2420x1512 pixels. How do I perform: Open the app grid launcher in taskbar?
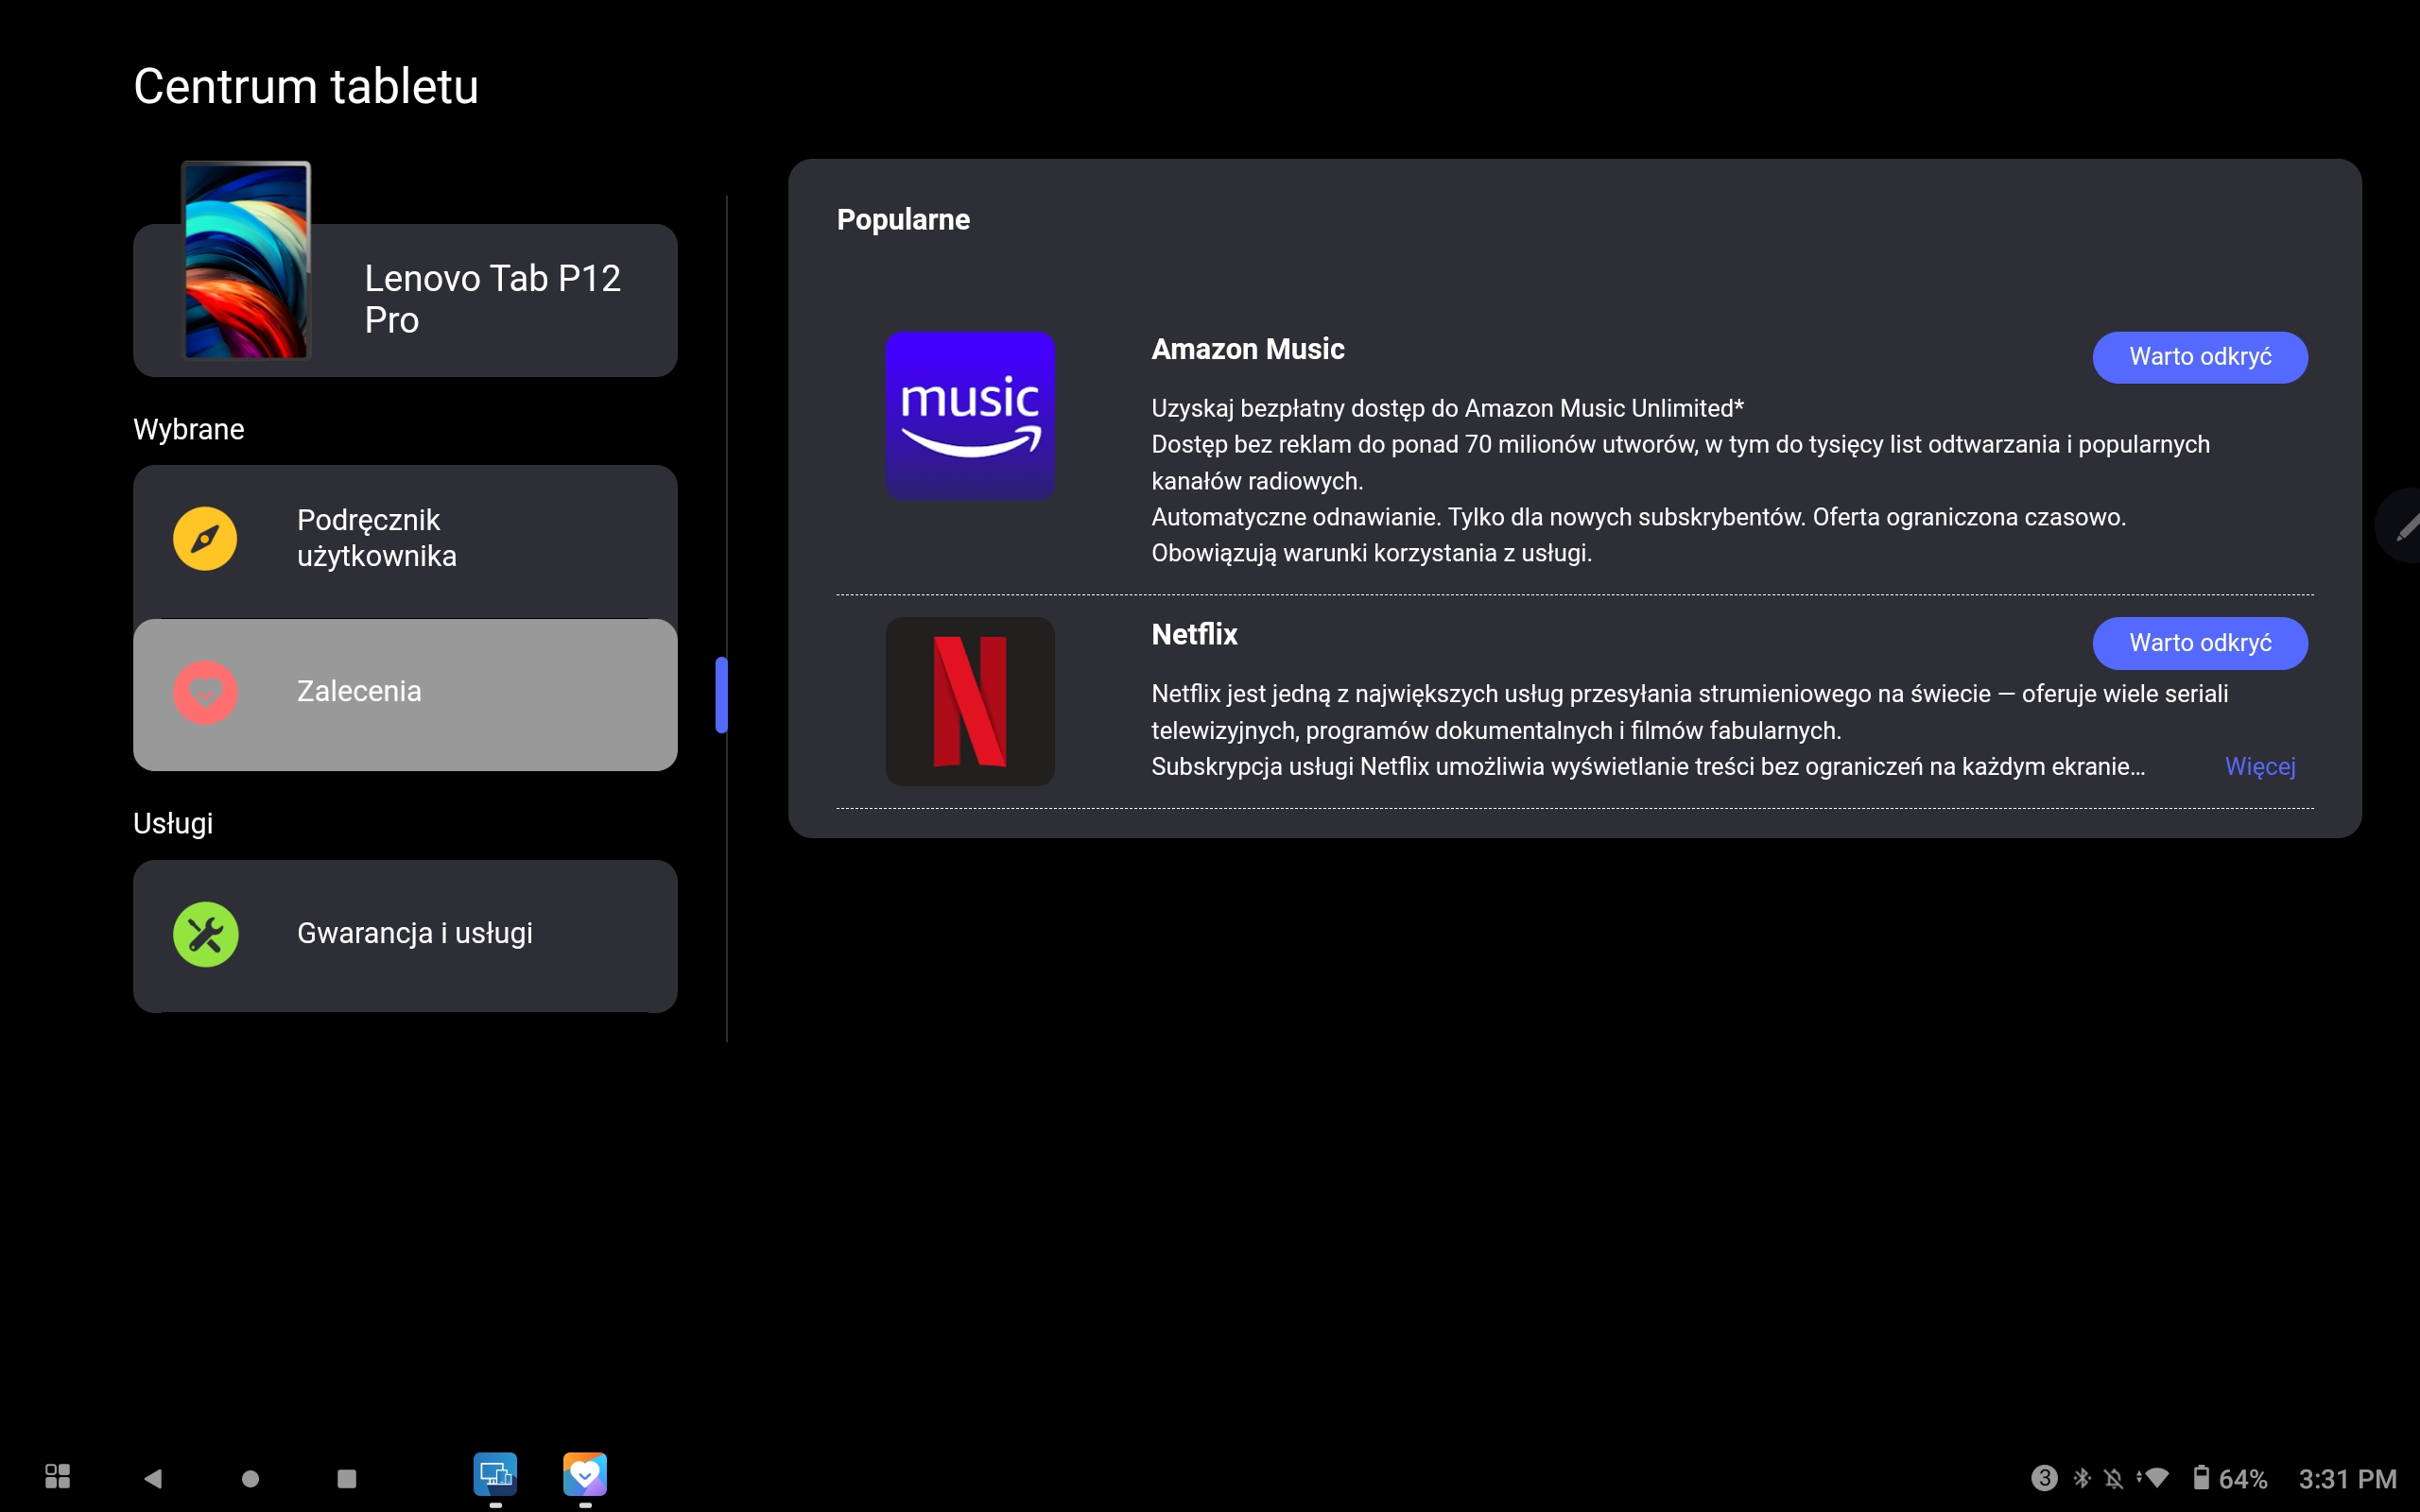(x=58, y=1476)
